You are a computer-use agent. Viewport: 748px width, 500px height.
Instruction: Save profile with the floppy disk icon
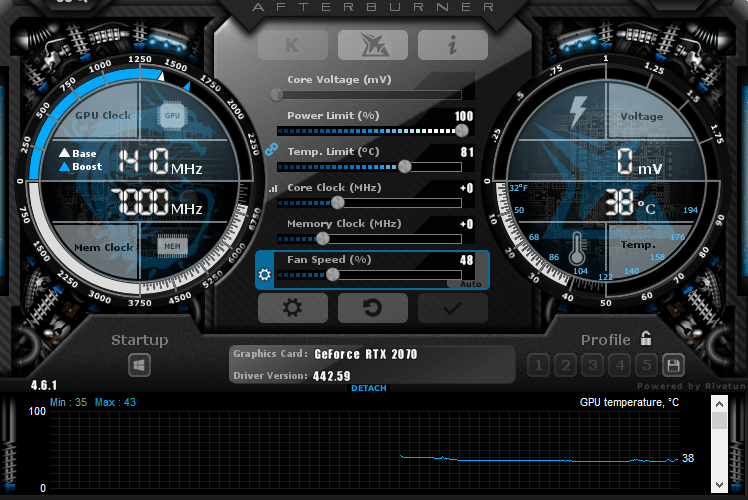[x=674, y=365]
